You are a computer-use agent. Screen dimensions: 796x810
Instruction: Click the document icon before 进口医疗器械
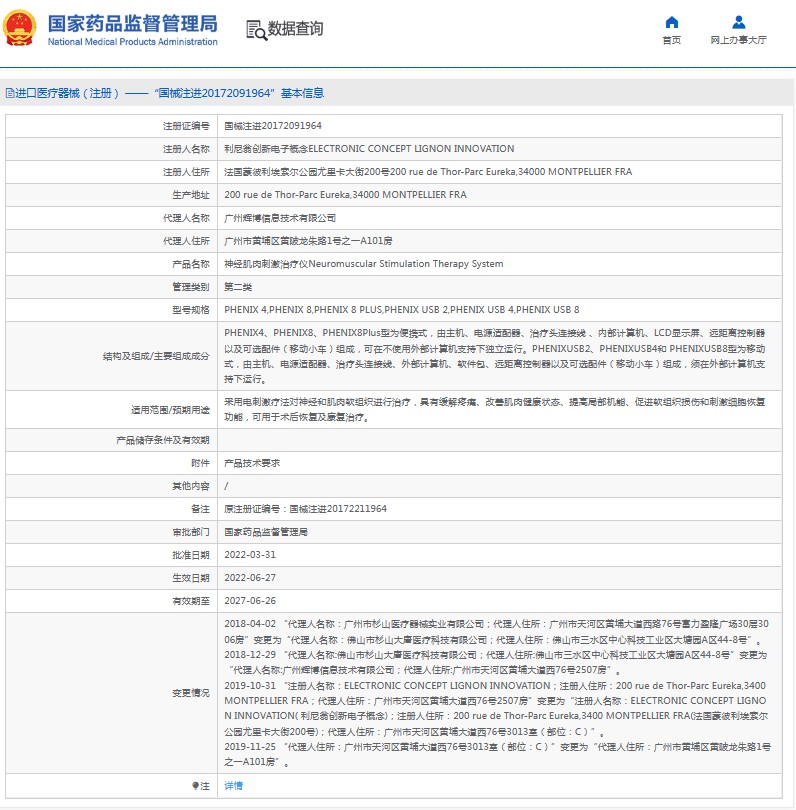[x=10, y=93]
